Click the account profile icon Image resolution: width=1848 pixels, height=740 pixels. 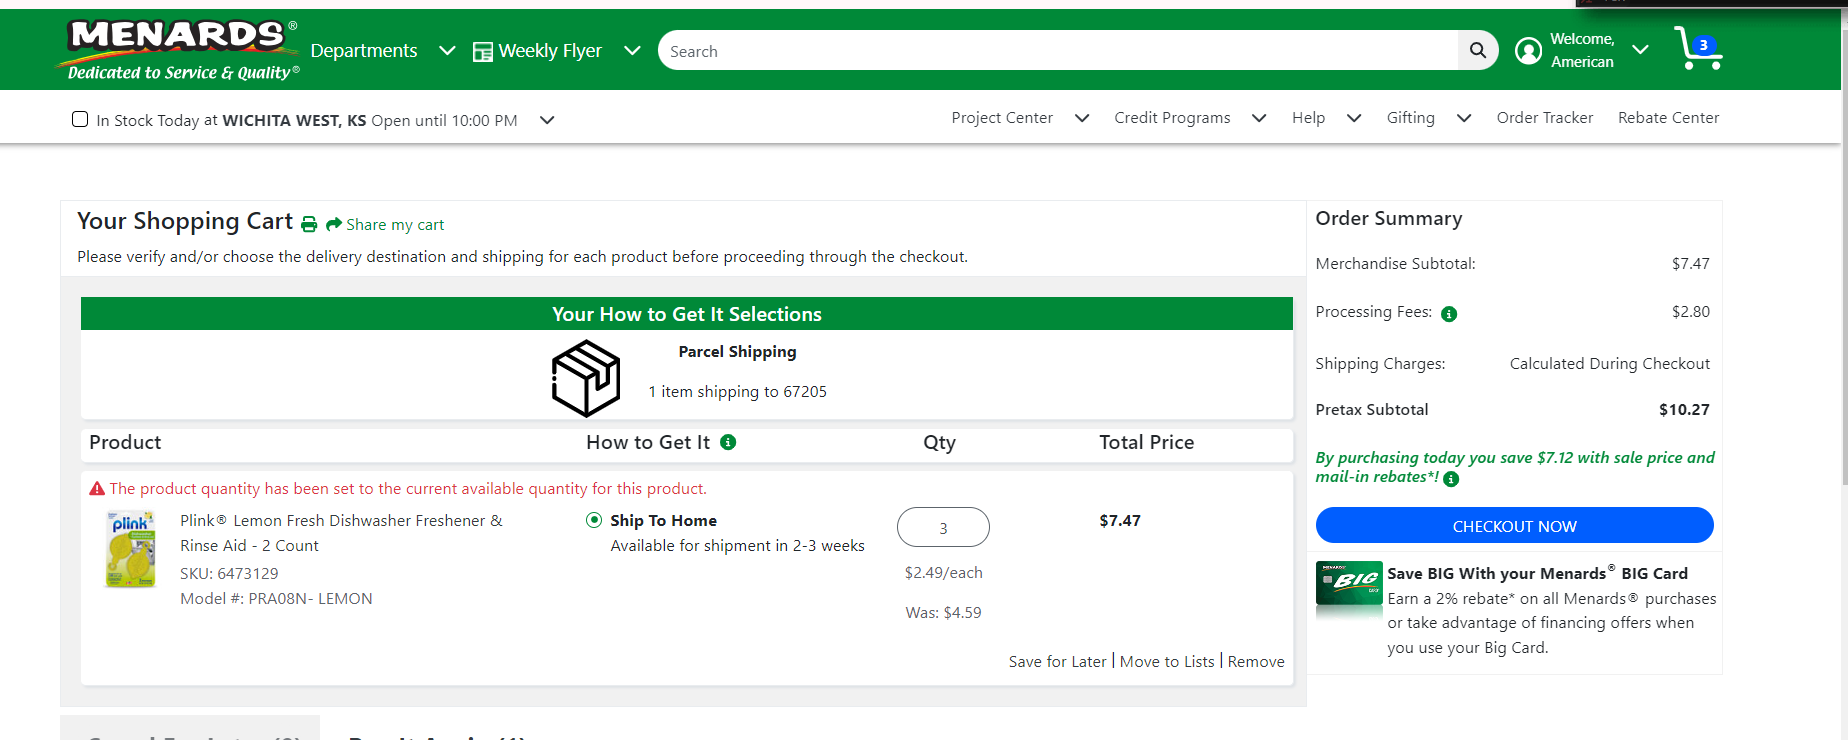pyautogui.click(x=1528, y=51)
